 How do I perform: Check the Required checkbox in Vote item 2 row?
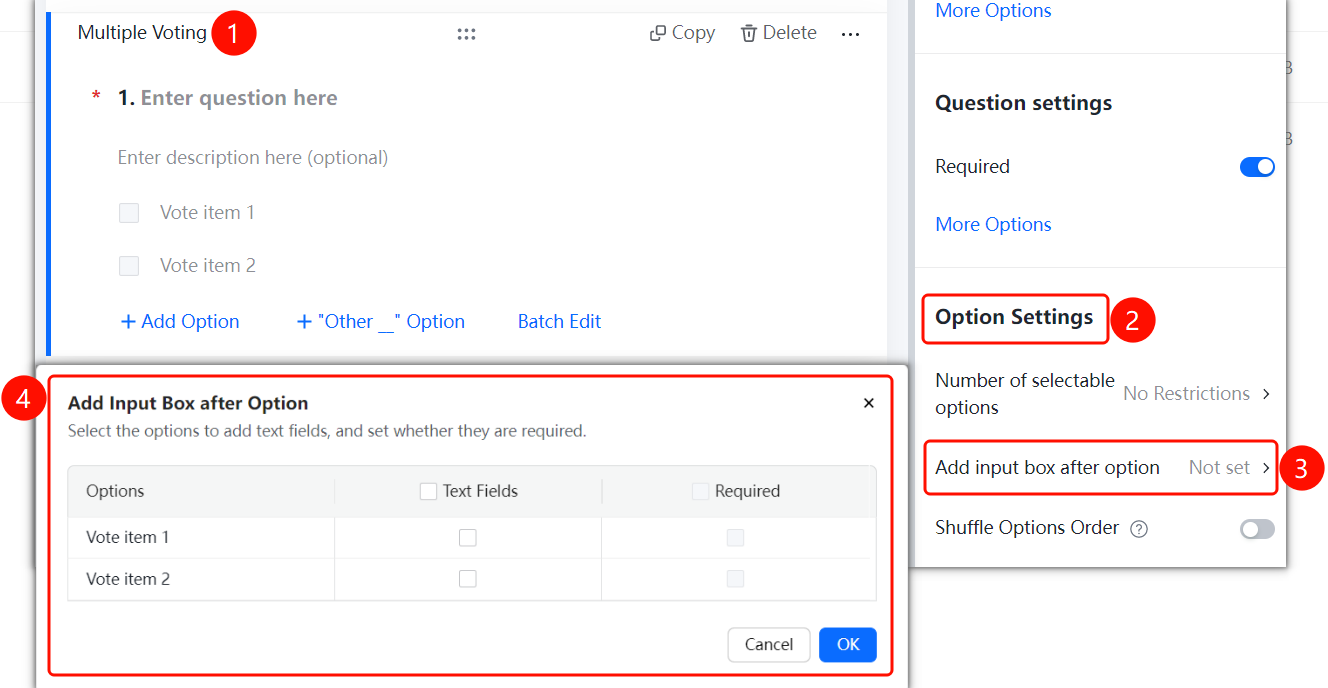pos(735,579)
